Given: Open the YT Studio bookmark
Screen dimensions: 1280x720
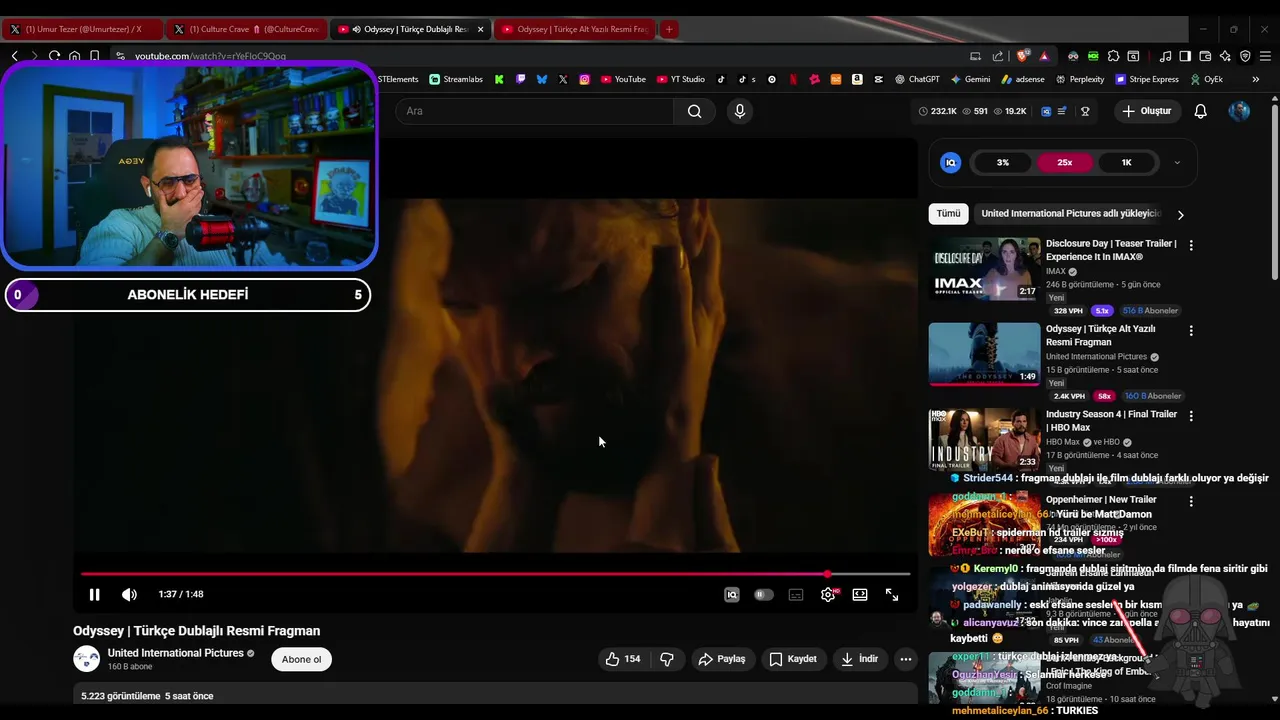Looking at the screenshot, I should click(681, 79).
